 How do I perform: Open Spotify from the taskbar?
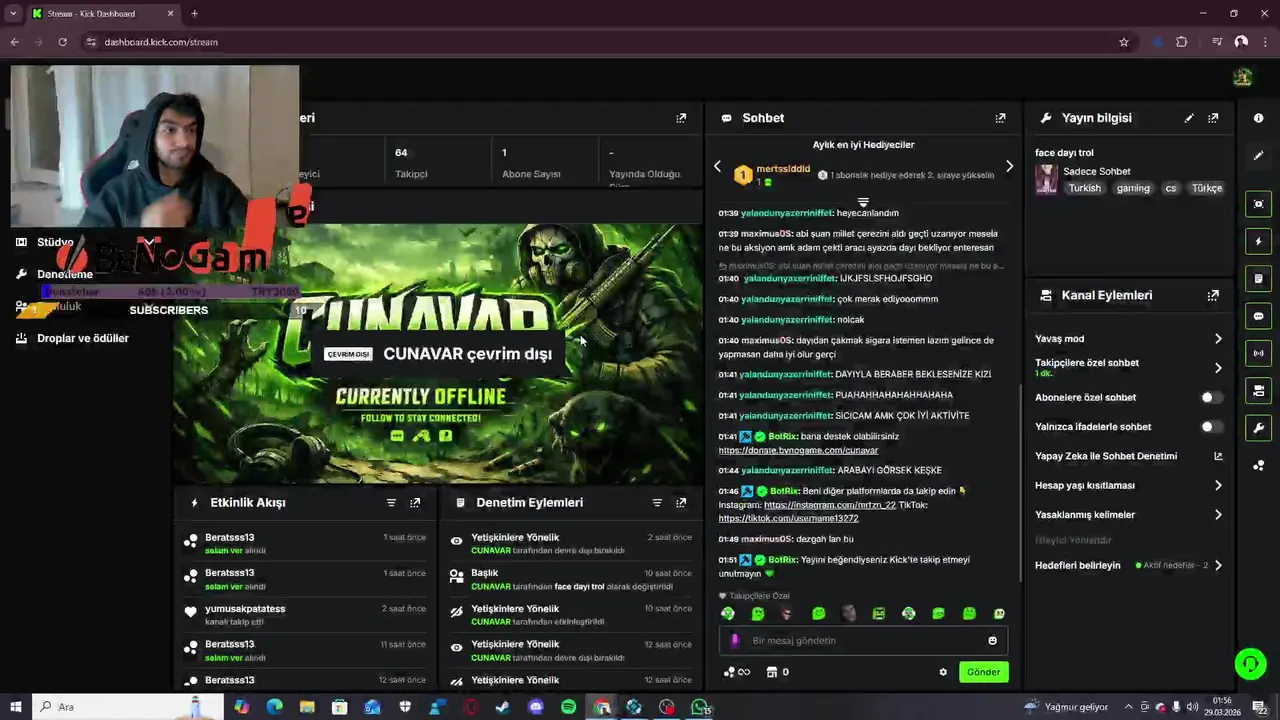(569, 707)
